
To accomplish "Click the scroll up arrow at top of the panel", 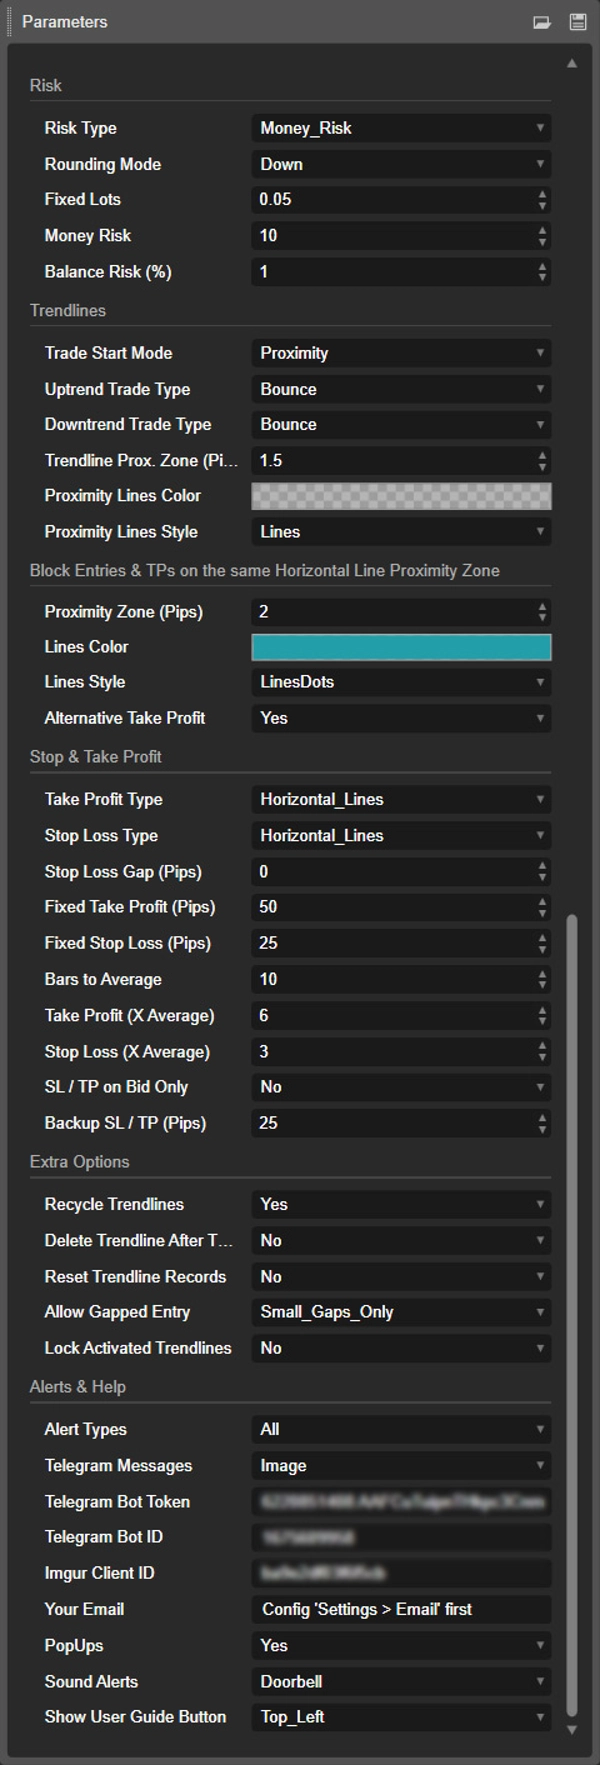I will point(572,64).
